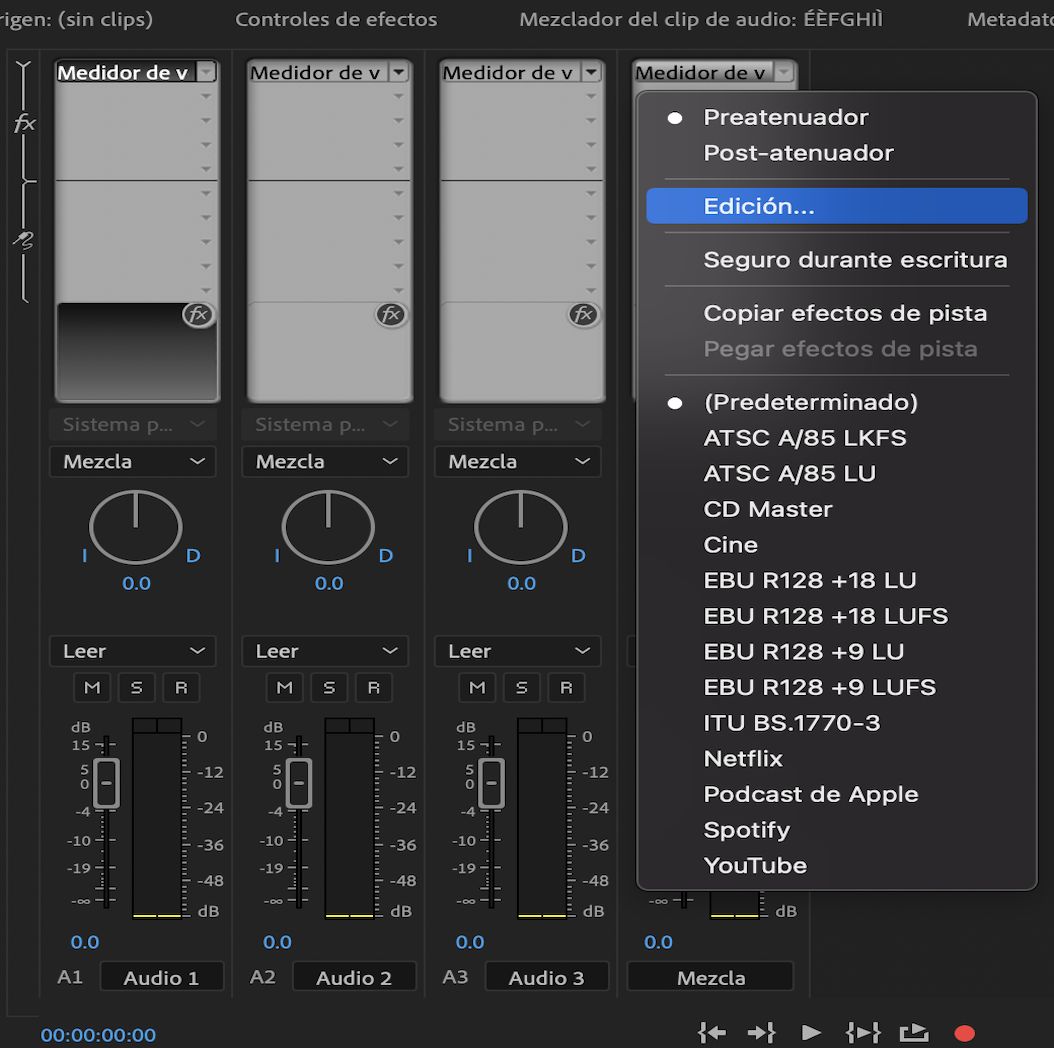Screen dimensions: 1054x1048
Task: Click the fx badge on Audio 1 effects slot
Action: (198, 314)
